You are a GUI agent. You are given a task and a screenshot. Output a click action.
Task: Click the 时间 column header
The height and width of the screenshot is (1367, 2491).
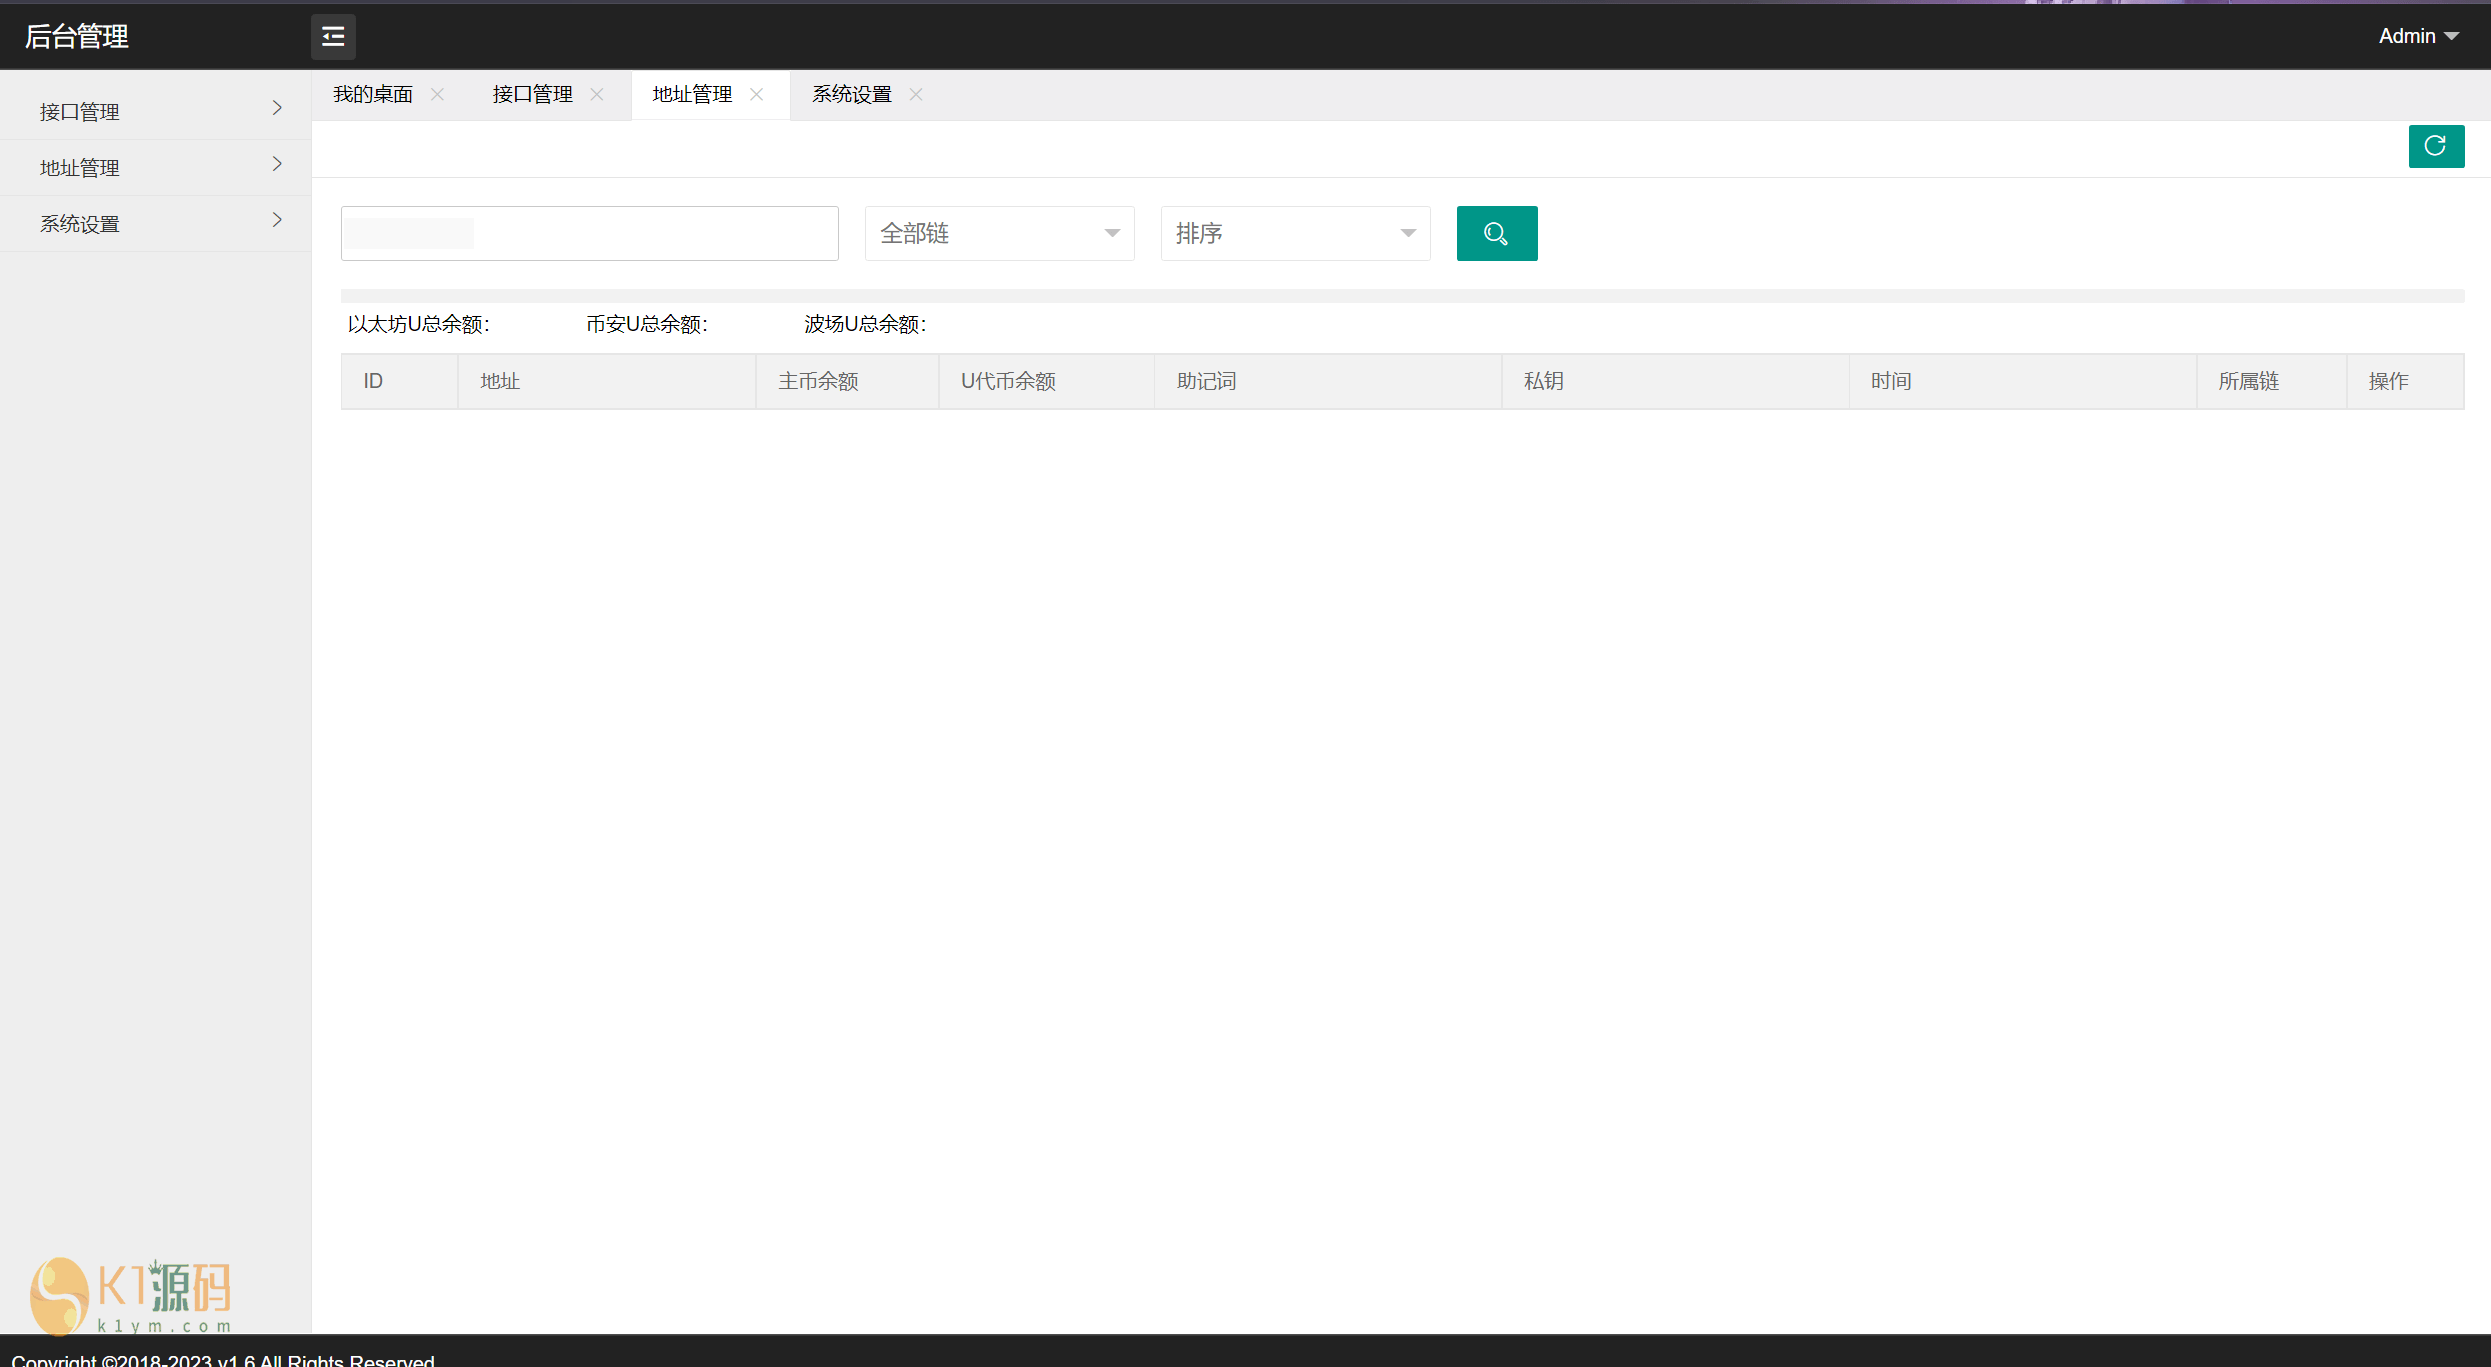pyautogui.click(x=1890, y=381)
